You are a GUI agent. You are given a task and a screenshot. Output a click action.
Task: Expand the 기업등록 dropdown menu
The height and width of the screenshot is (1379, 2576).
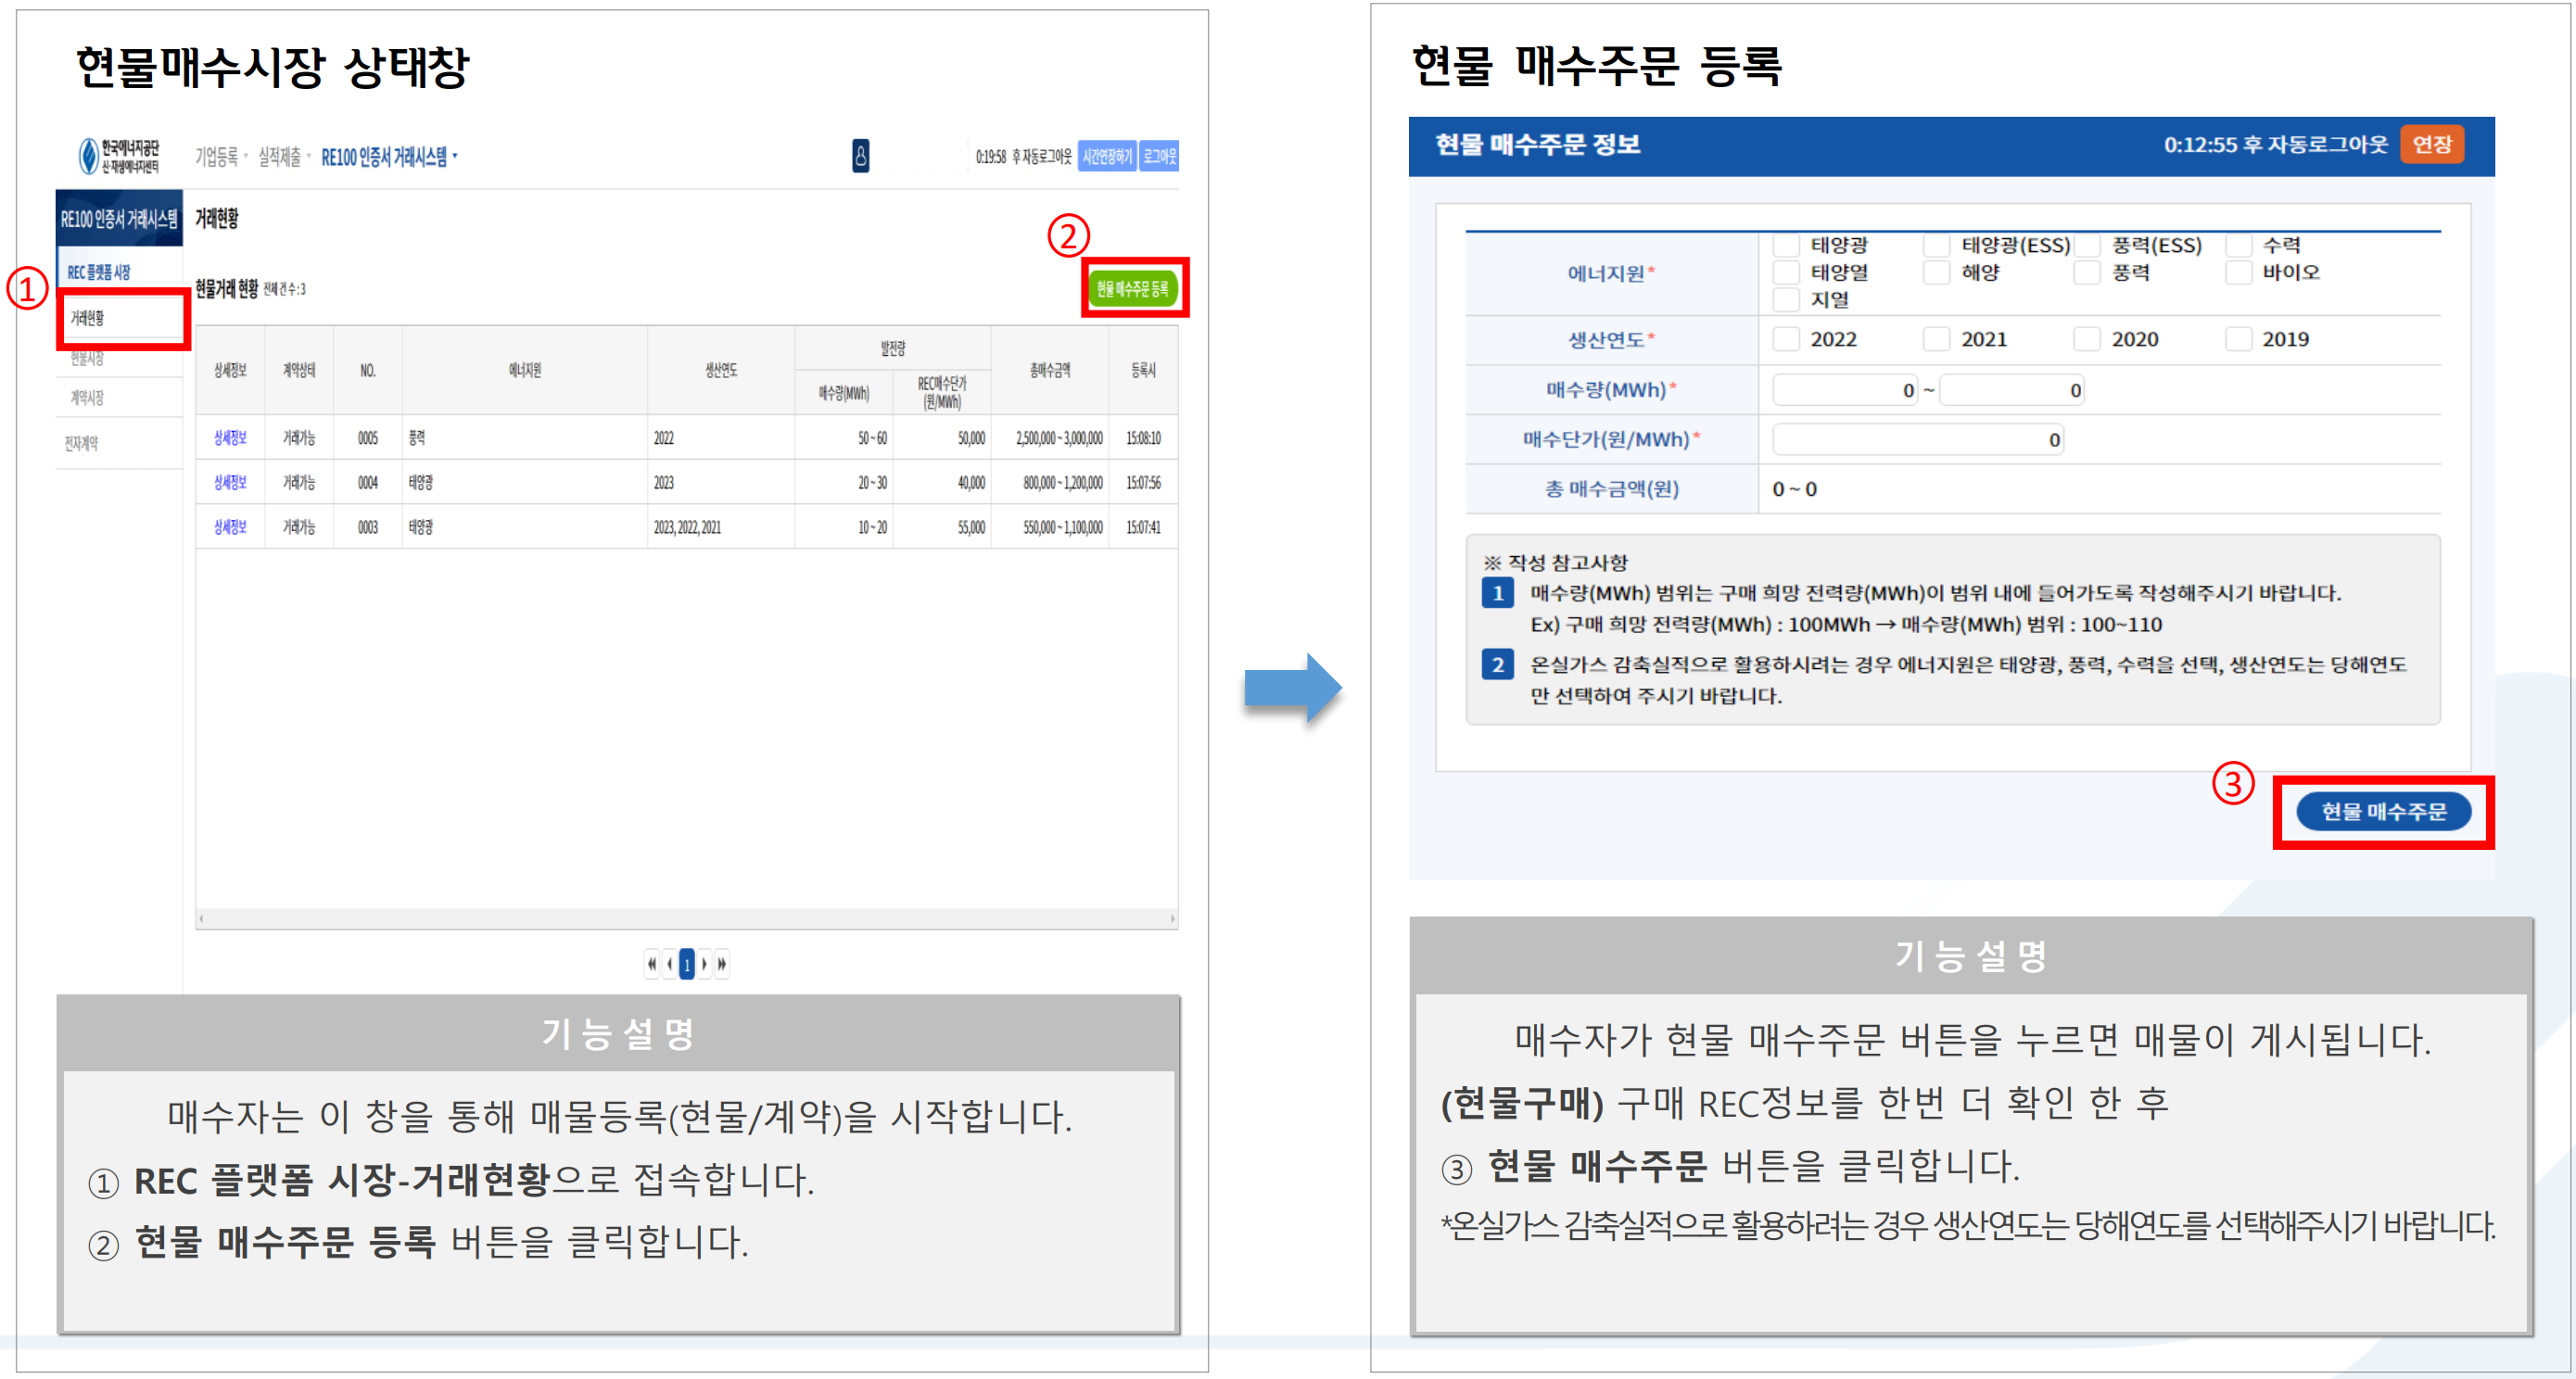tap(220, 157)
